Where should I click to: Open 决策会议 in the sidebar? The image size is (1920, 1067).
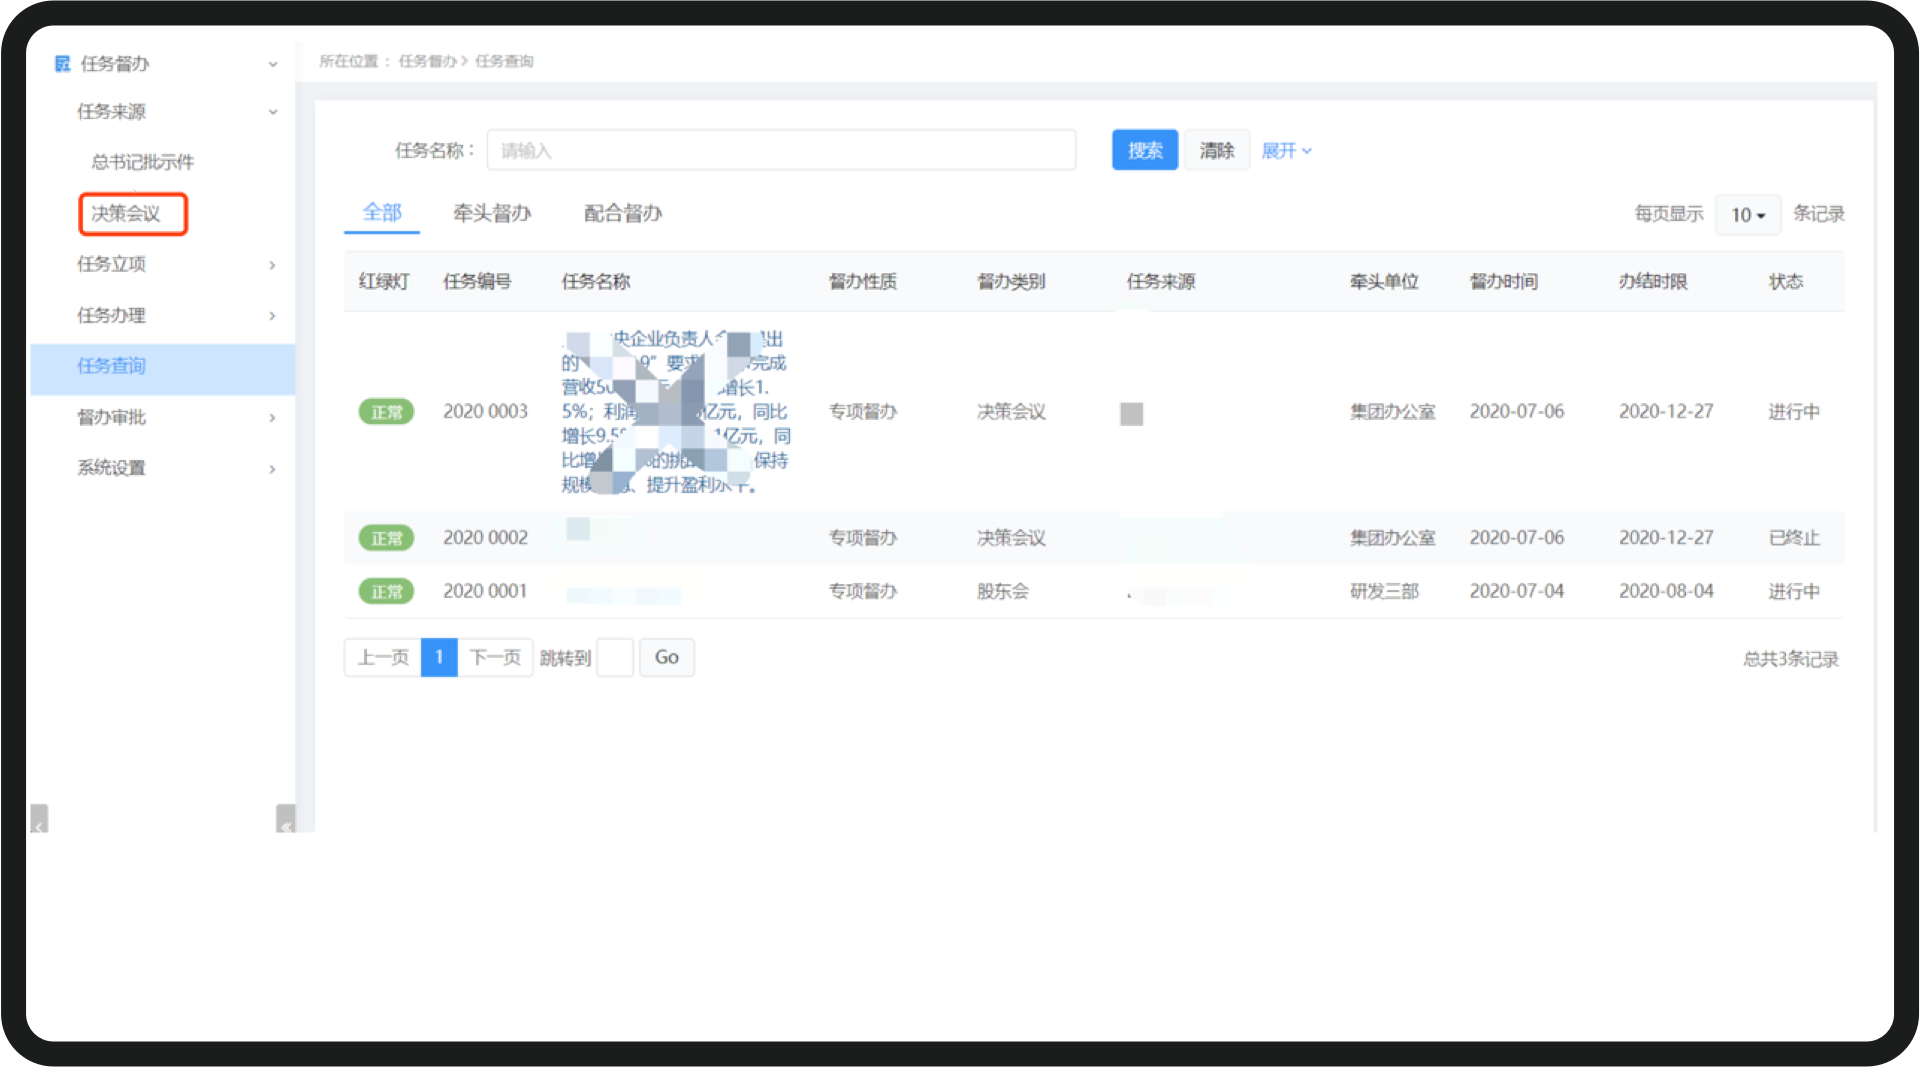133,214
